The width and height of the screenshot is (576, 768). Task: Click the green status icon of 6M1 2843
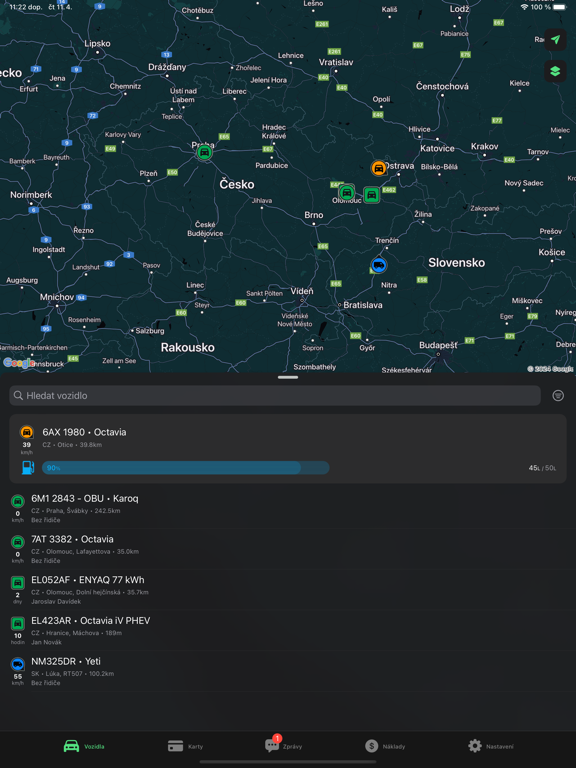[18, 501]
